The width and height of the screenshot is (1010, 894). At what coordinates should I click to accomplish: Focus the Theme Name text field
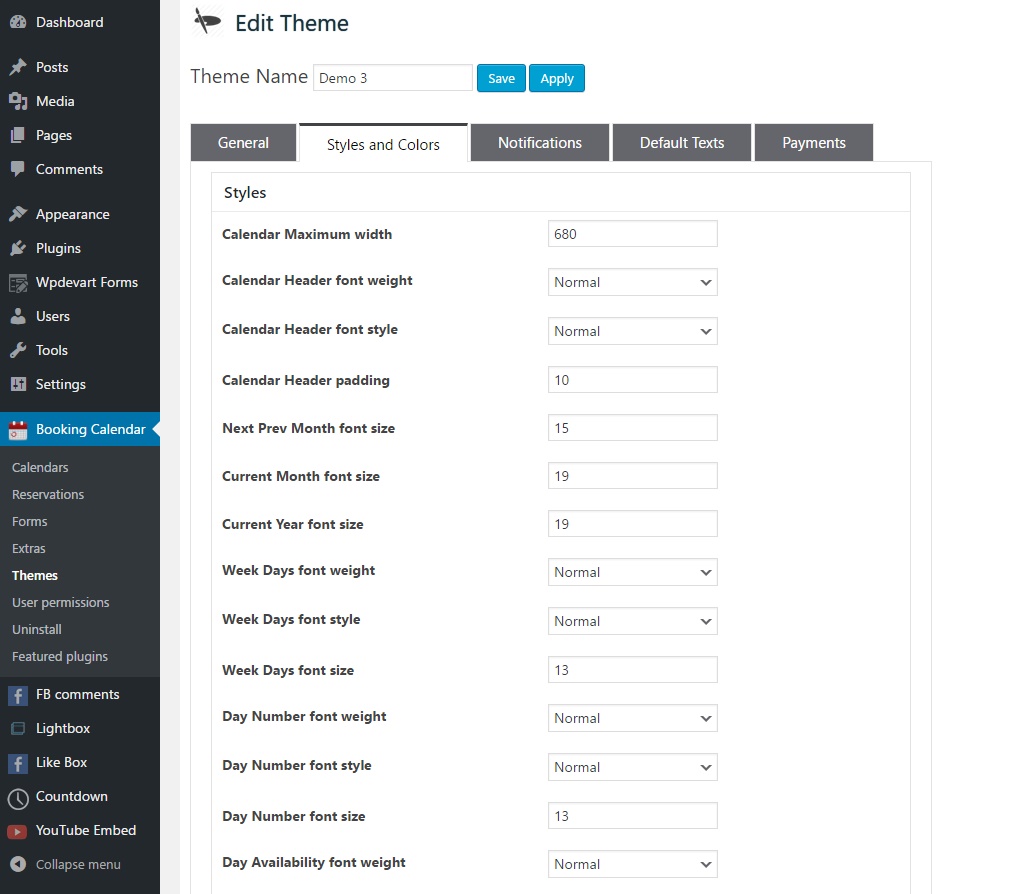392,78
